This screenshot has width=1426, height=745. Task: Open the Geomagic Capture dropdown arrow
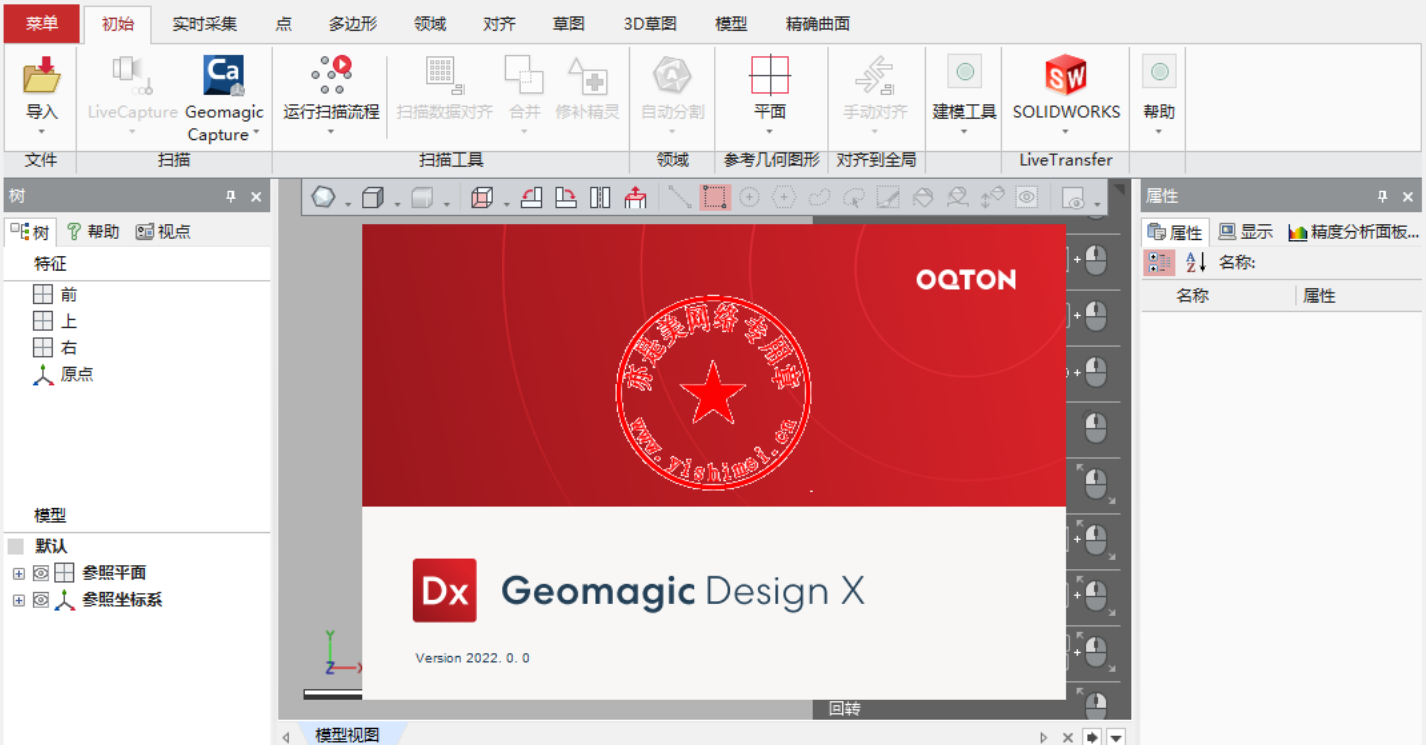point(257,133)
